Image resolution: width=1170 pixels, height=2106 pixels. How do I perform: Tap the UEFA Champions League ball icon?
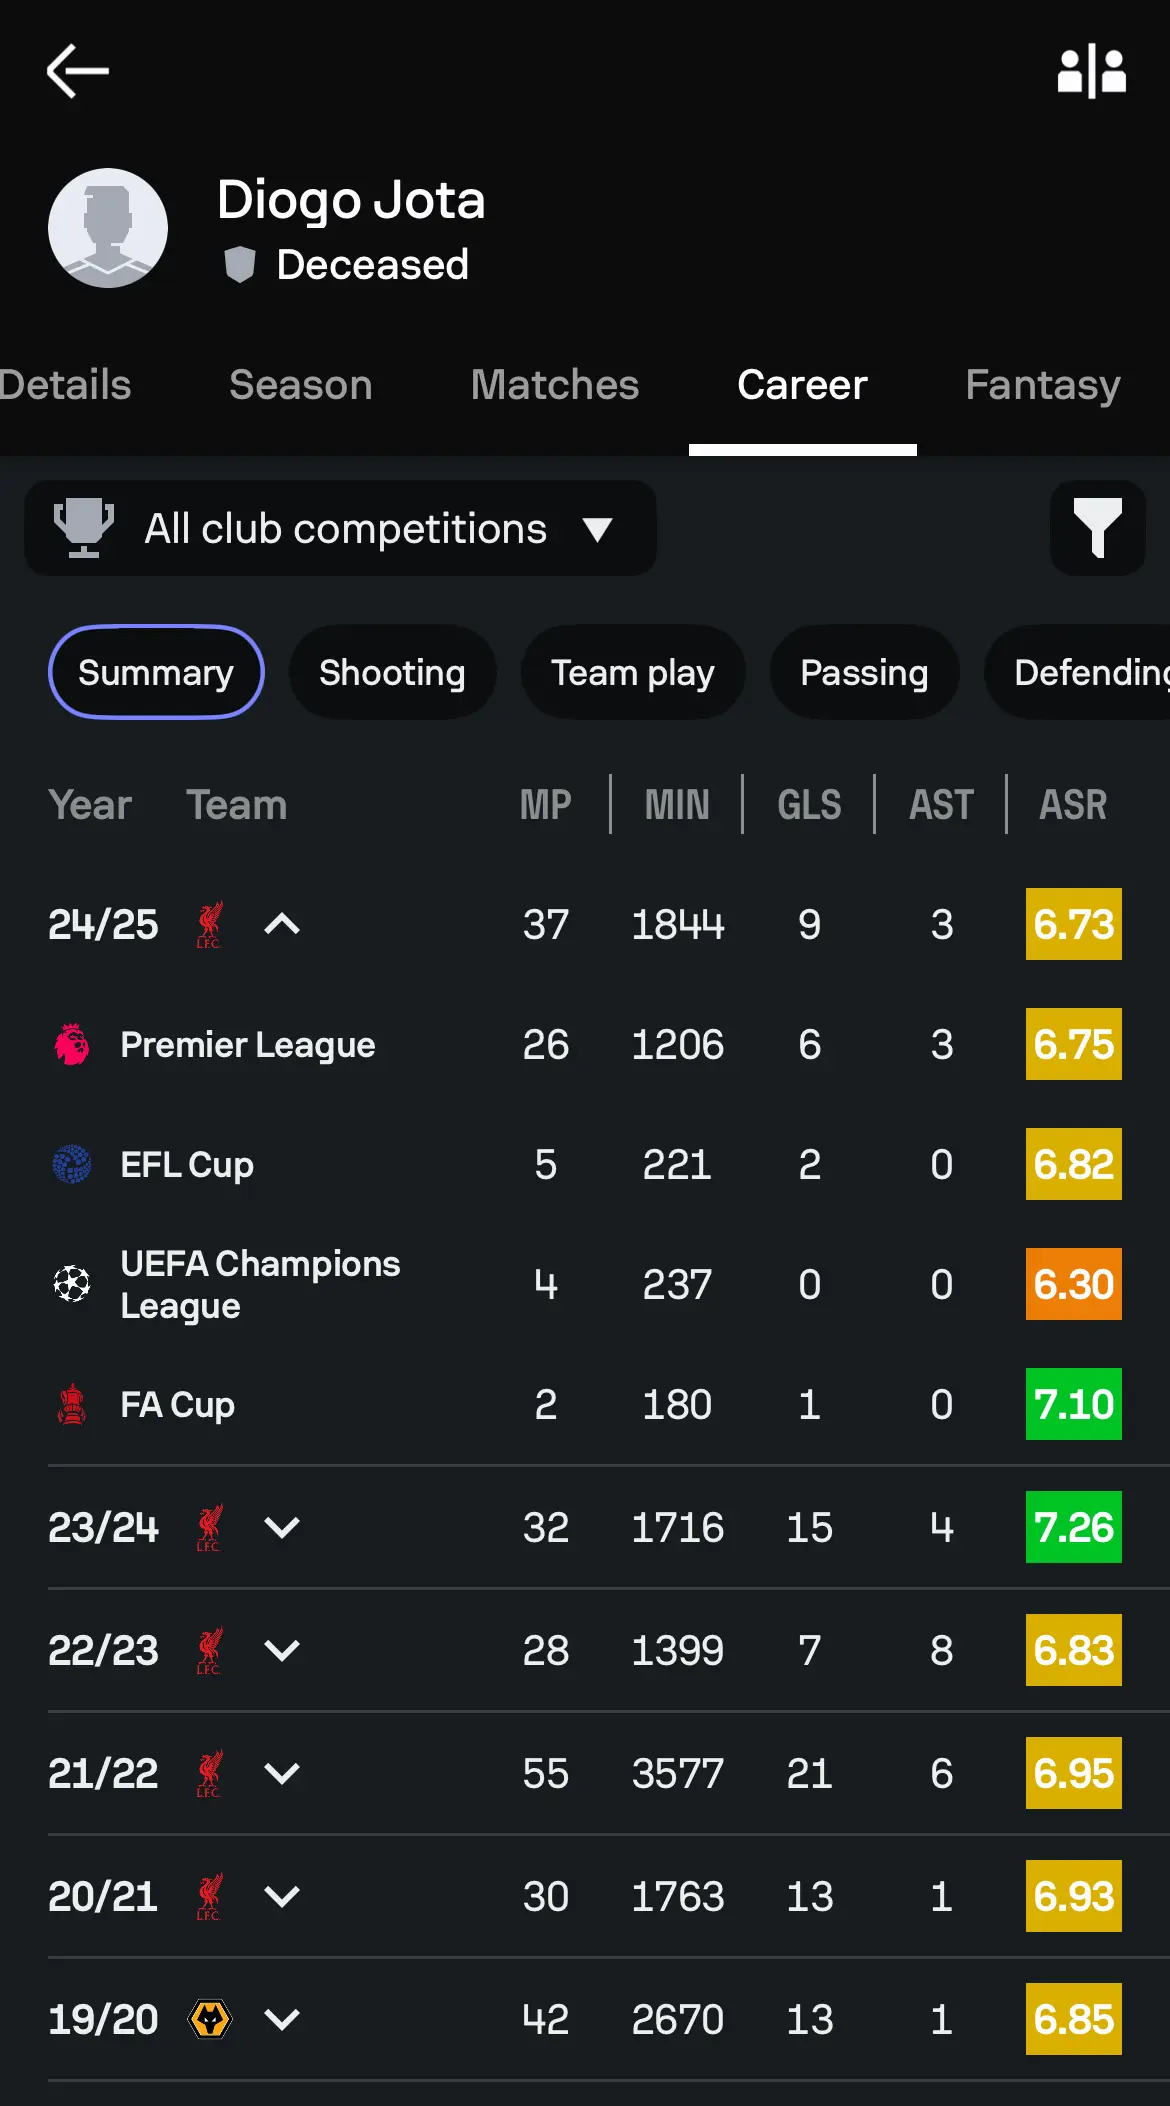click(72, 1284)
